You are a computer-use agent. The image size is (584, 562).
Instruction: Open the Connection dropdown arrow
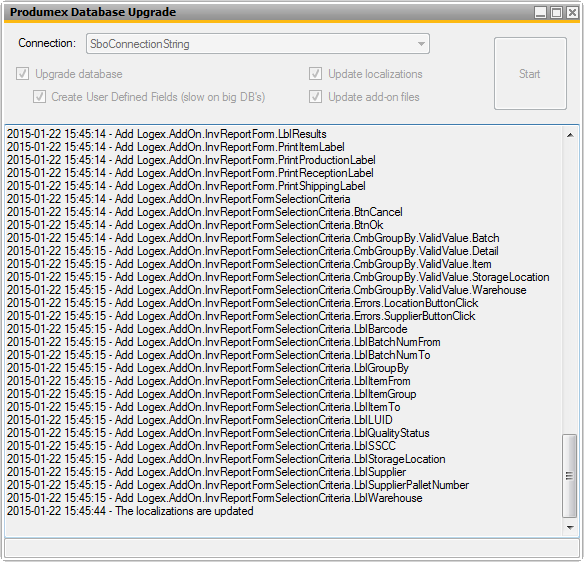coord(421,44)
